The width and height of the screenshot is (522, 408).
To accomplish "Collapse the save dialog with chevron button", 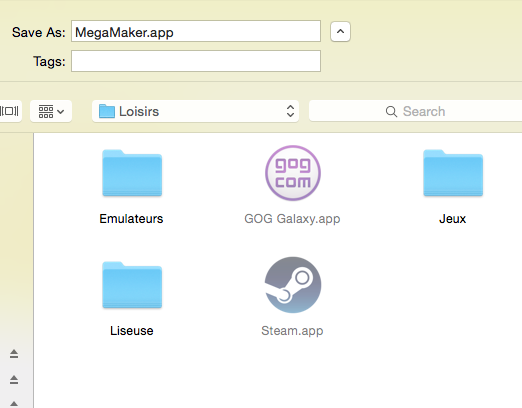I will [x=340, y=32].
